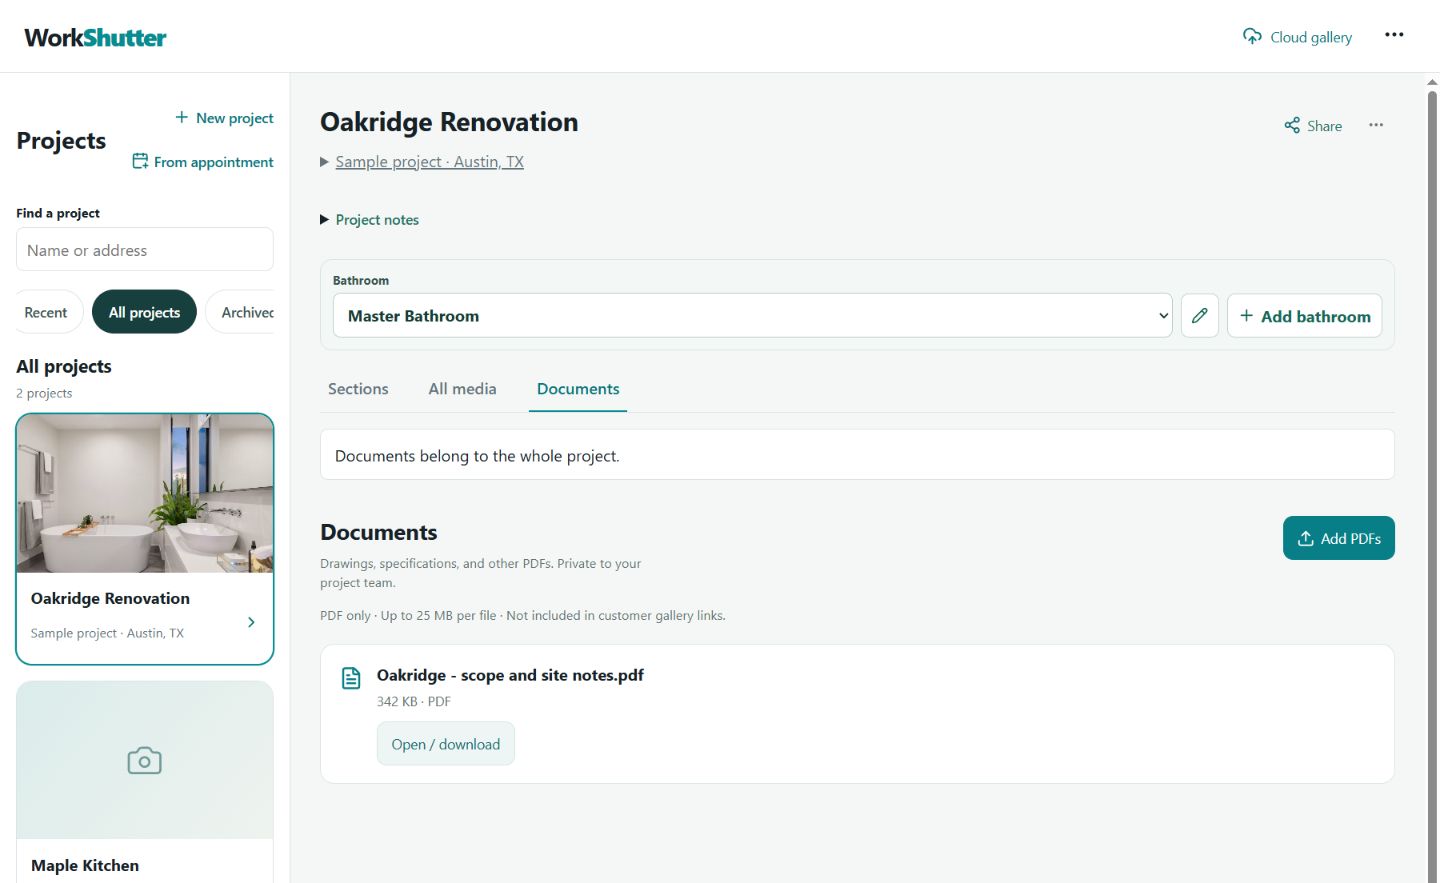1440x883 pixels.
Task: Expand the Sample project · Austin, TX details
Action: (422, 162)
